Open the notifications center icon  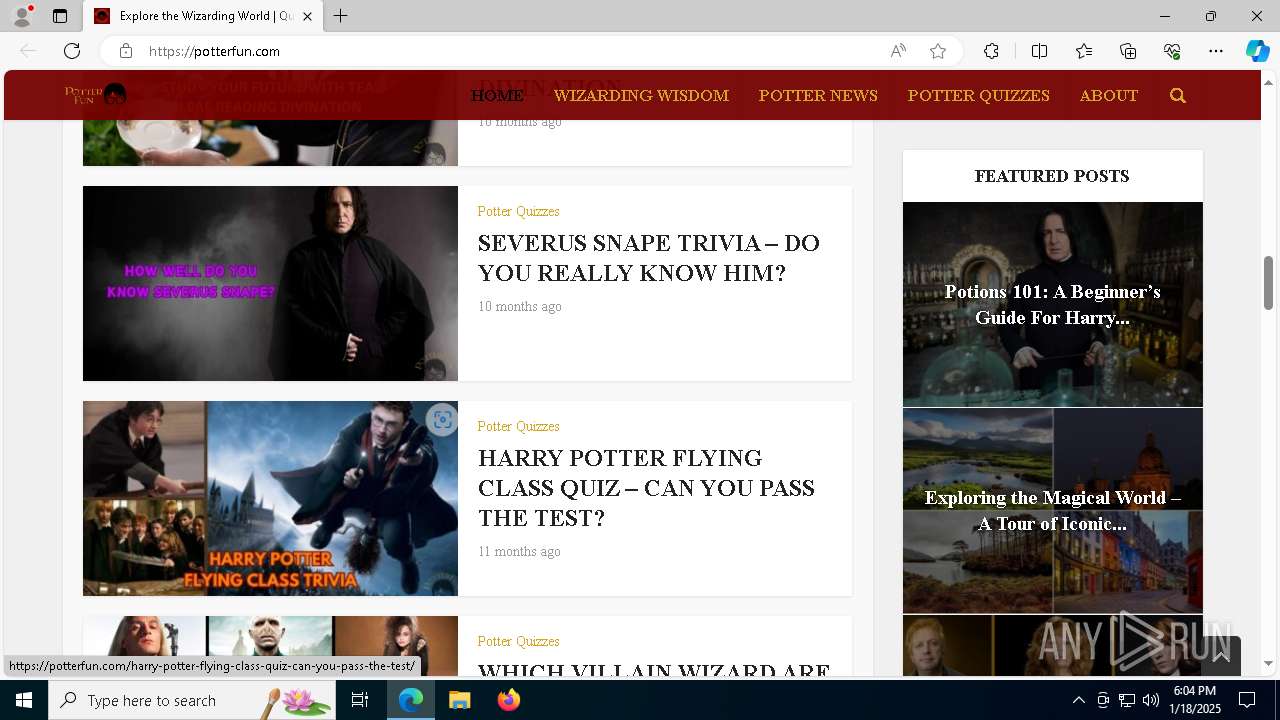click(x=1247, y=700)
